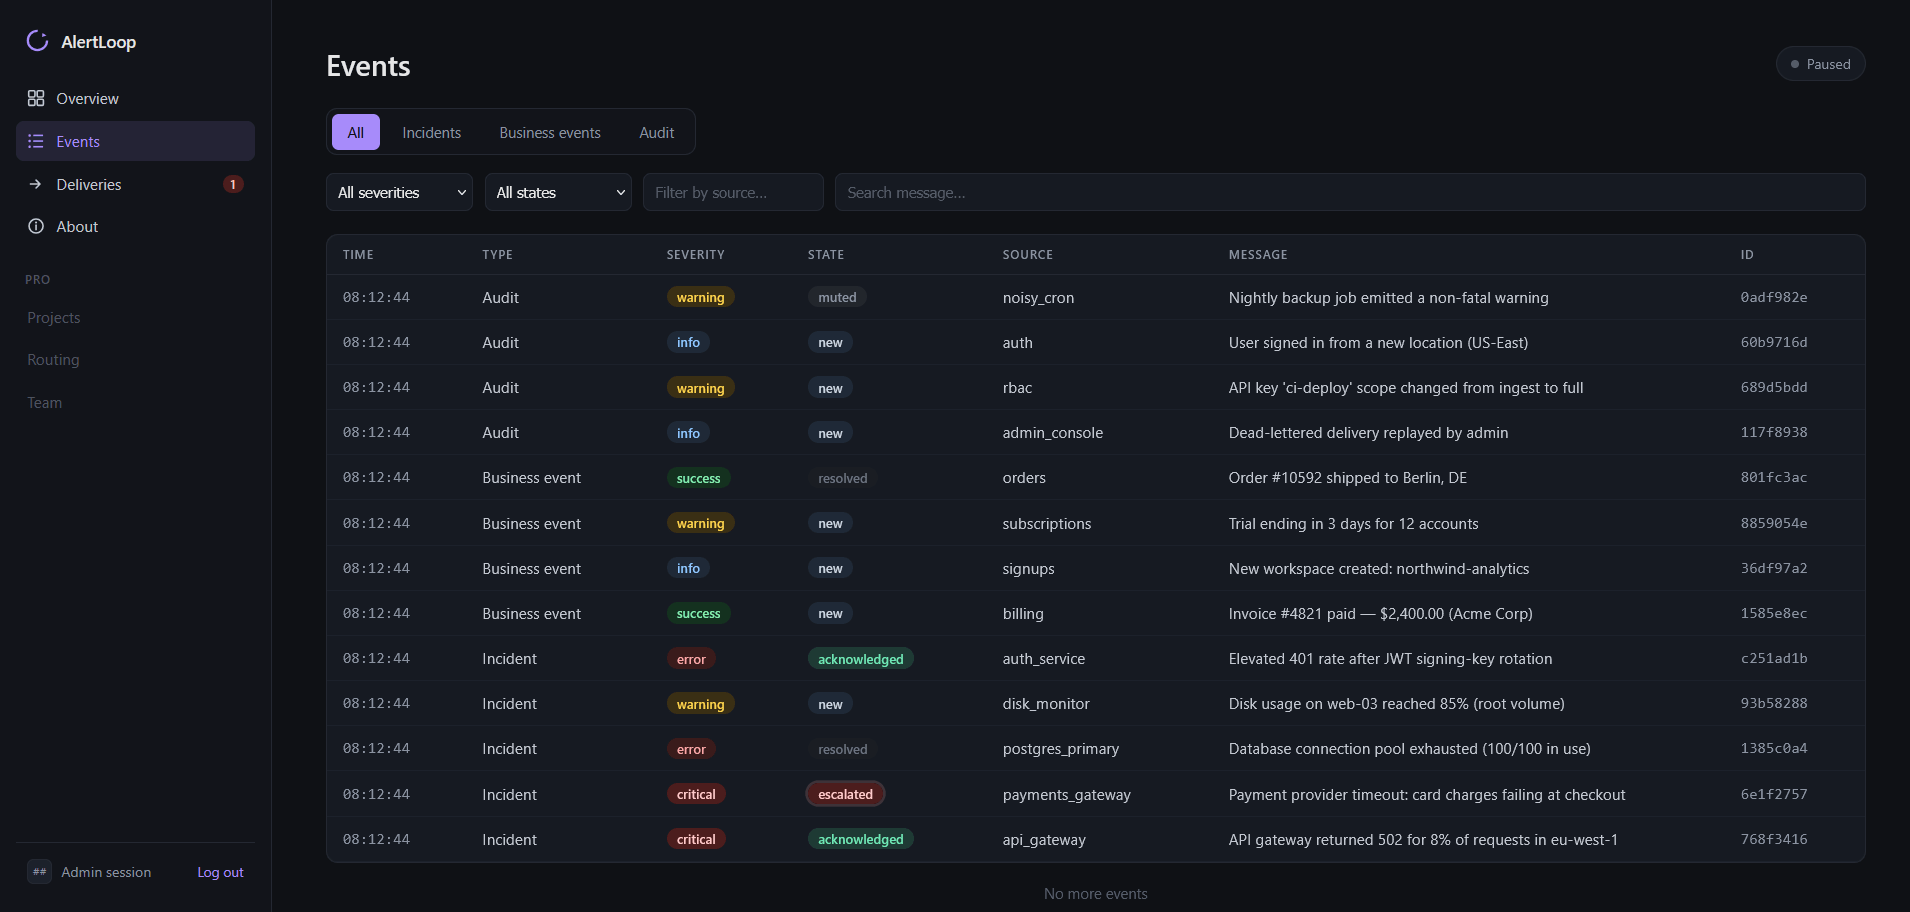Image resolution: width=1910 pixels, height=912 pixels.
Task: Click the success badge on the billing row
Action: 698,613
